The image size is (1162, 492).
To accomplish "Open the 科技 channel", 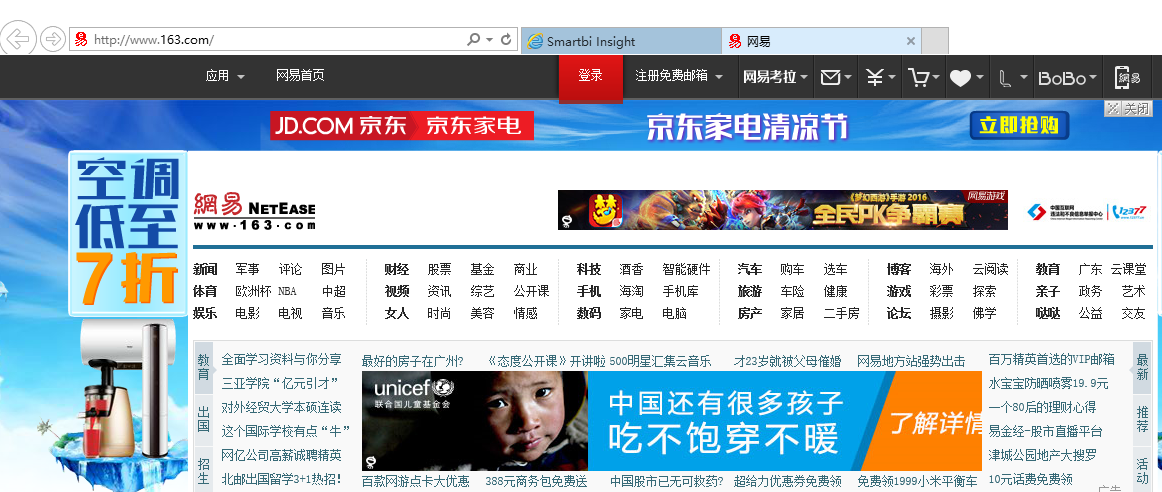I will [589, 270].
